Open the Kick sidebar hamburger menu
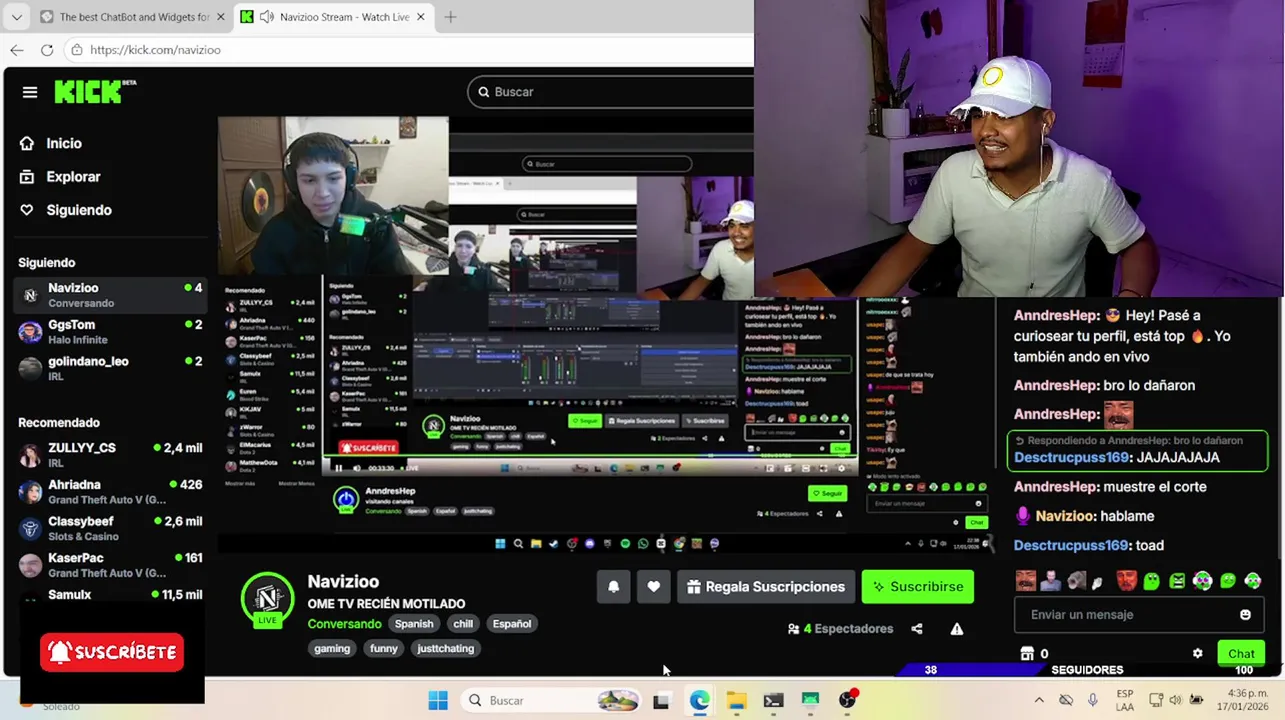1285x720 pixels. point(30,92)
